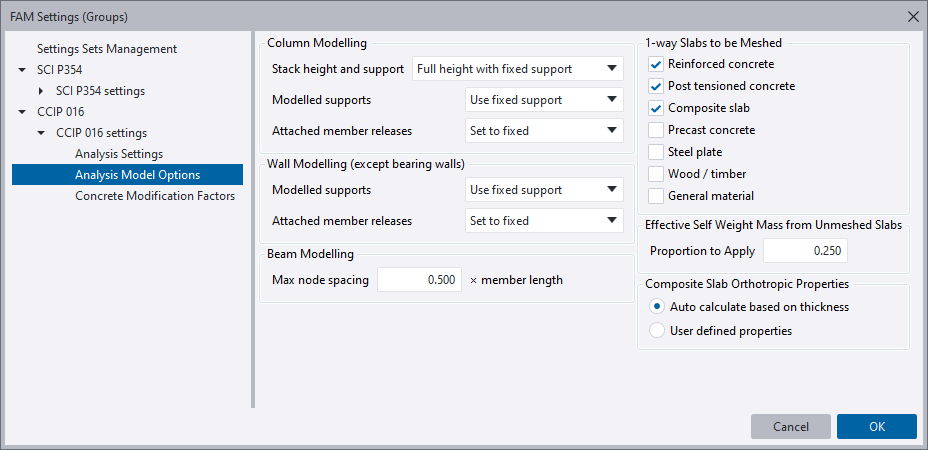Open Stack height and support dropdown
The image size is (928, 450).
[x=517, y=69]
